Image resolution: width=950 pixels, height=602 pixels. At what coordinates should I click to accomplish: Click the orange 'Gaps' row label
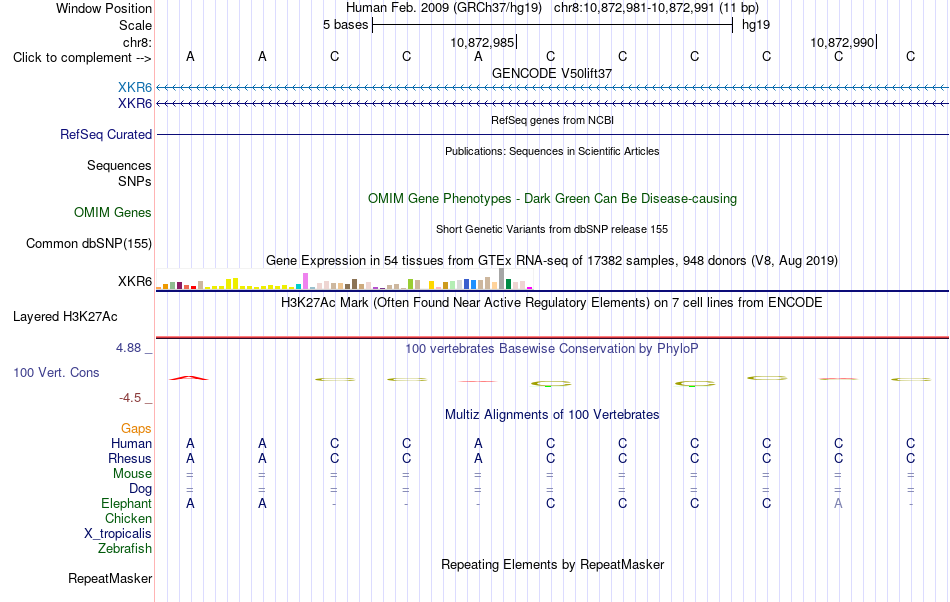pos(136,429)
